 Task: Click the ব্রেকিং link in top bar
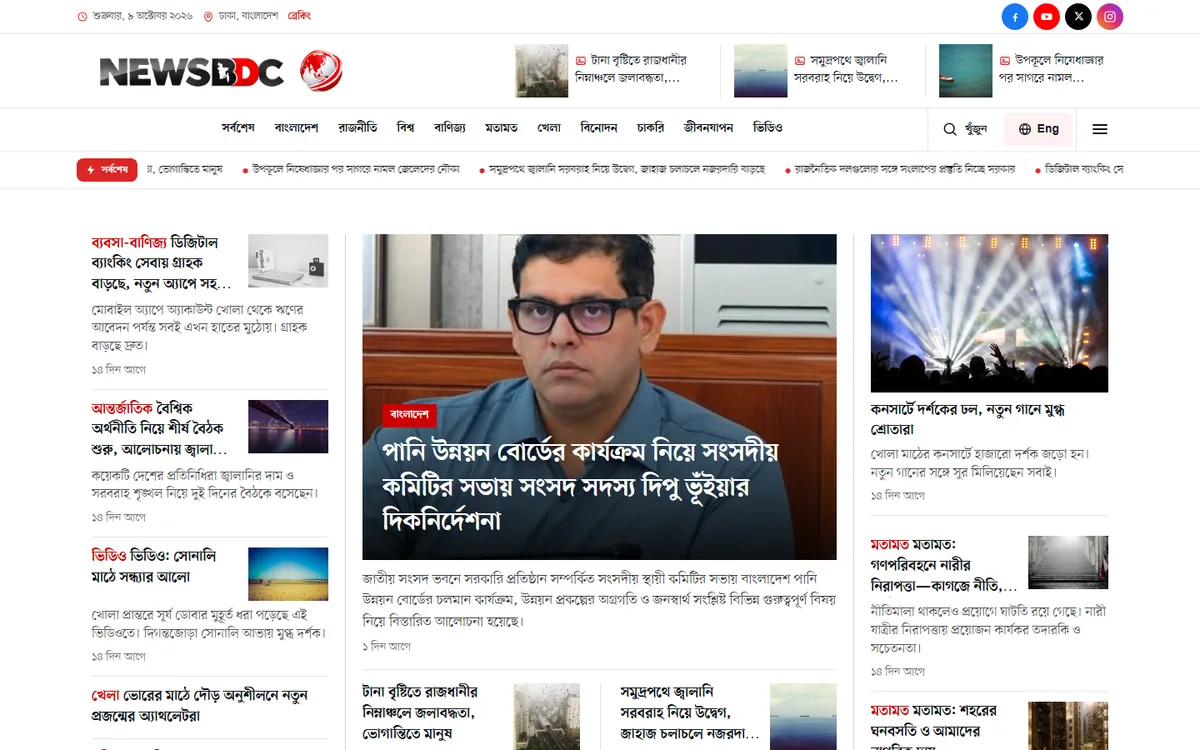tap(299, 17)
